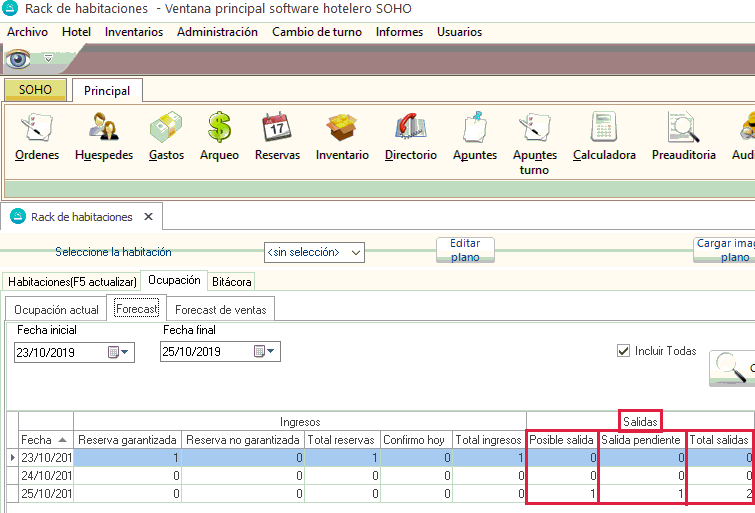Open the Administración menu
Image resolution: width=755 pixels, height=513 pixels.
(x=217, y=32)
